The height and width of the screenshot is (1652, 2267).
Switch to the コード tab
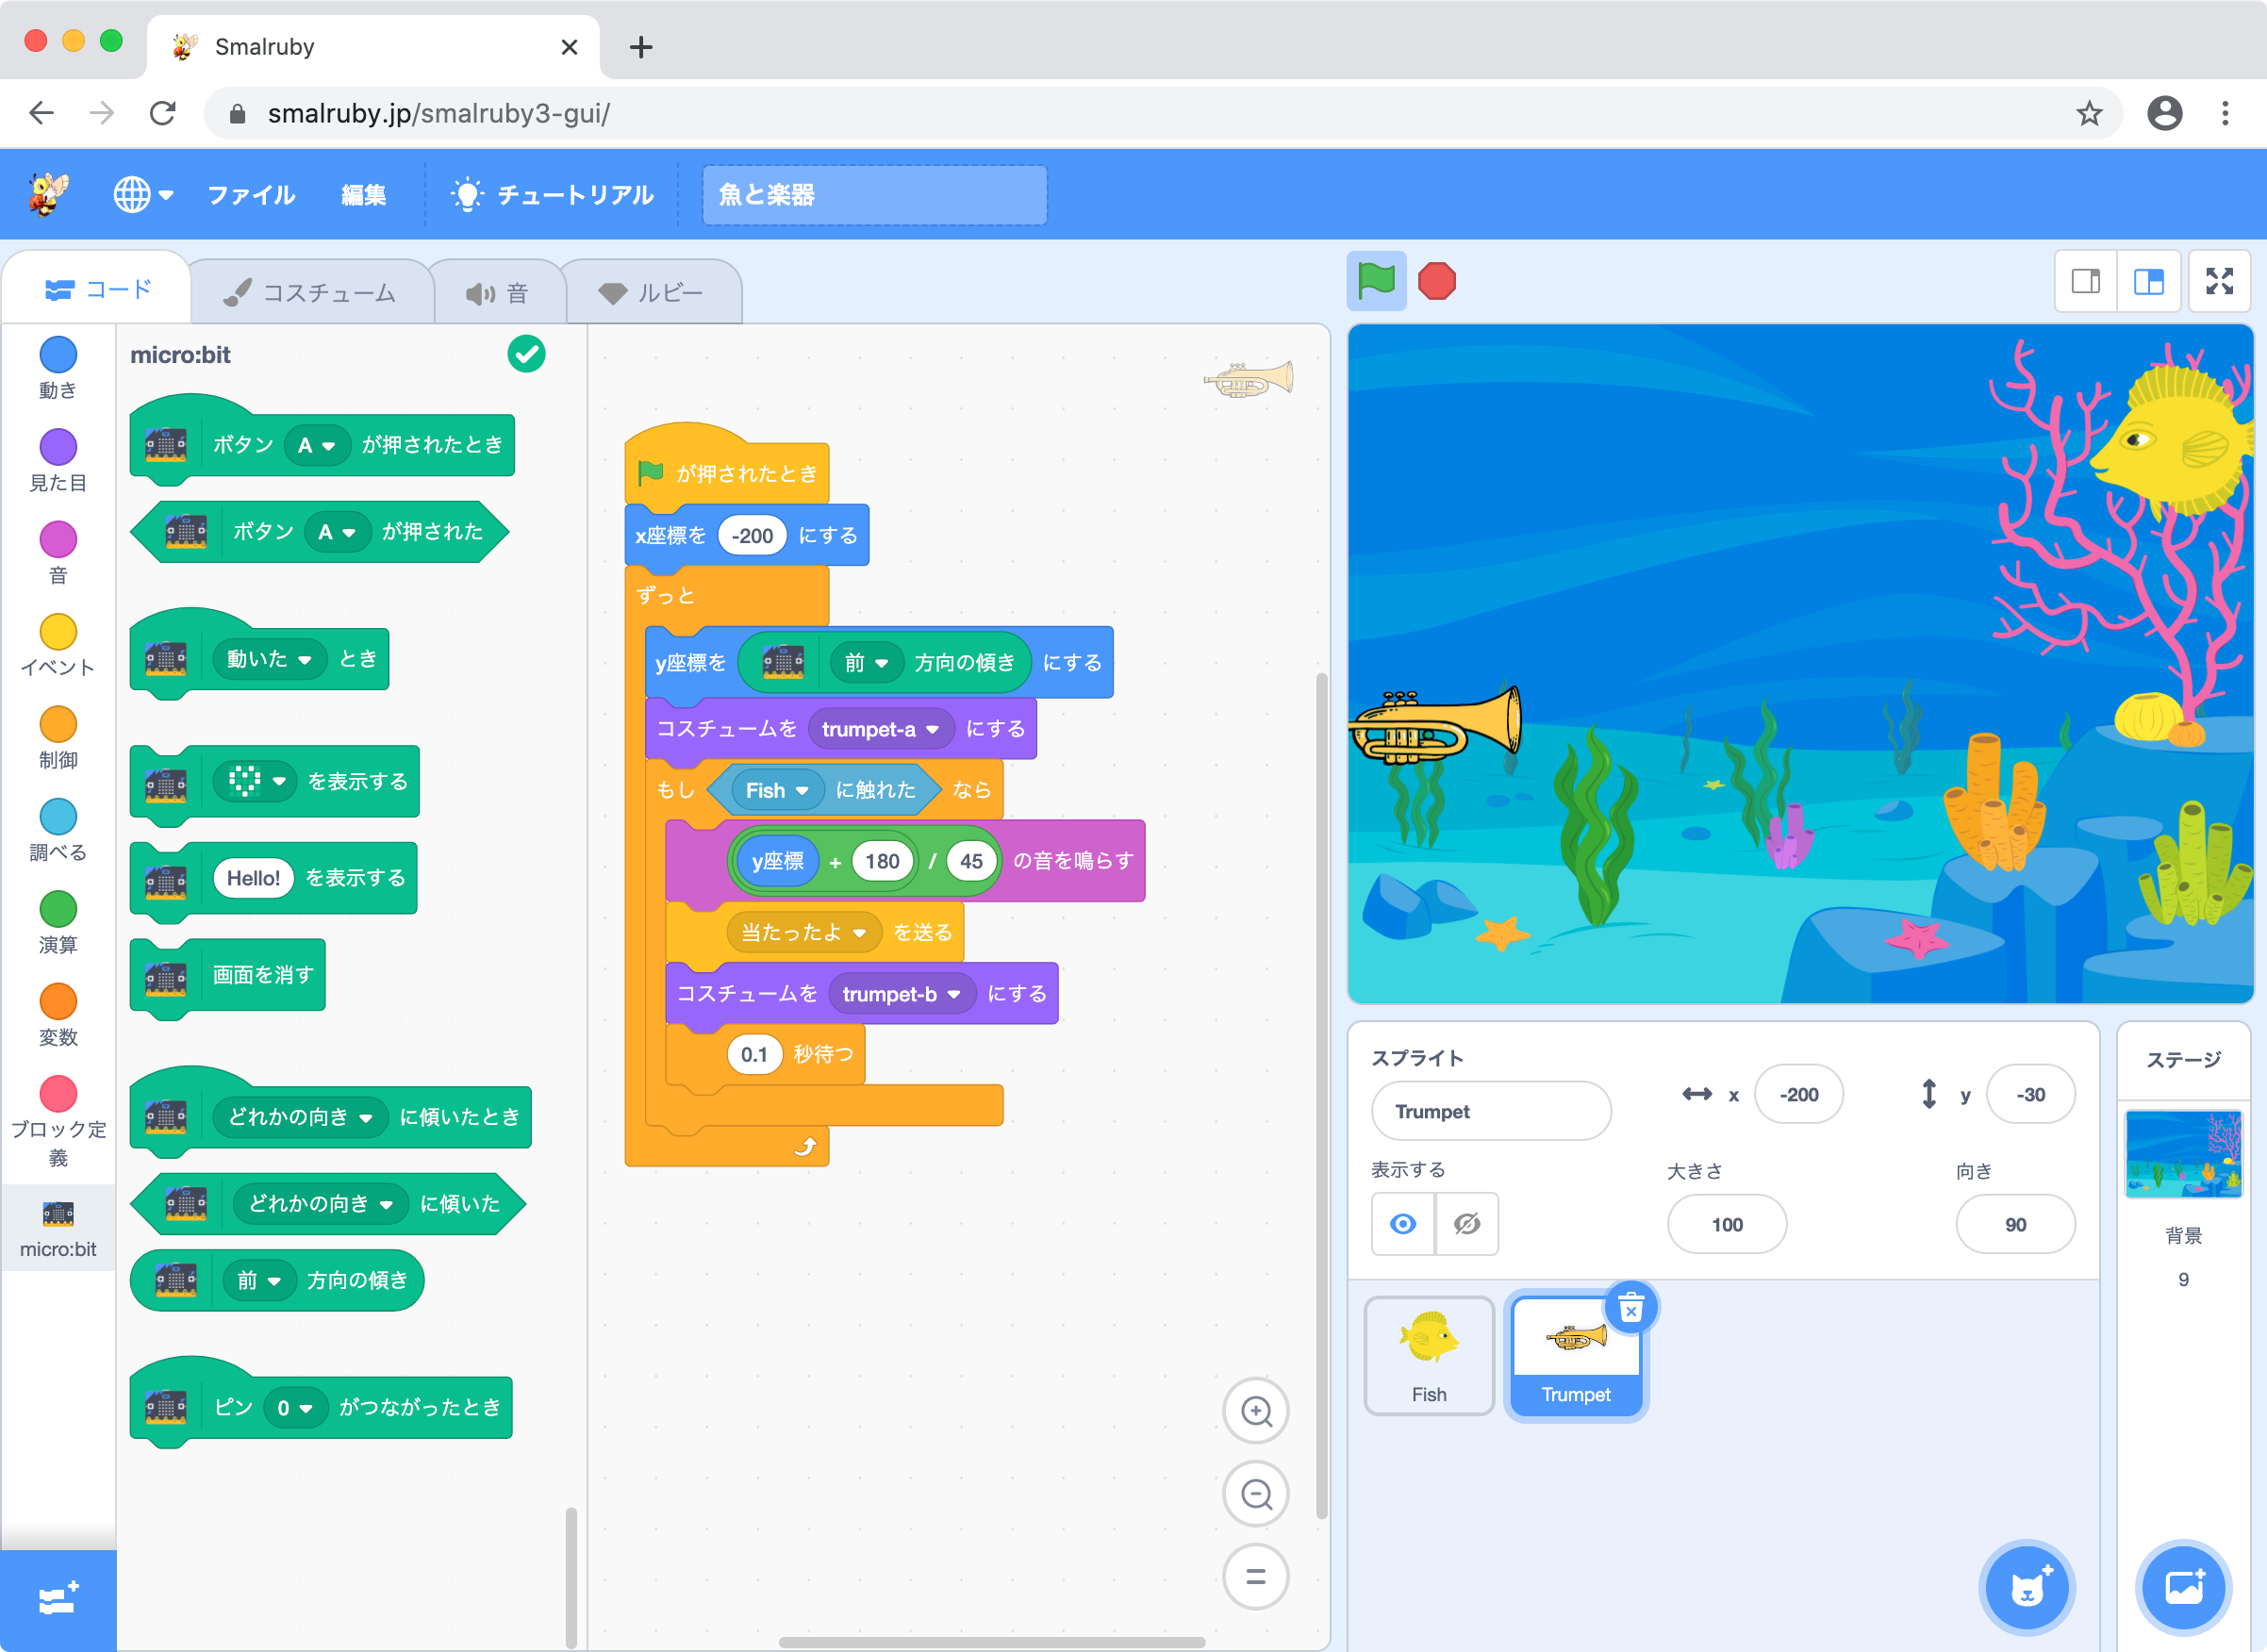click(96, 290)
